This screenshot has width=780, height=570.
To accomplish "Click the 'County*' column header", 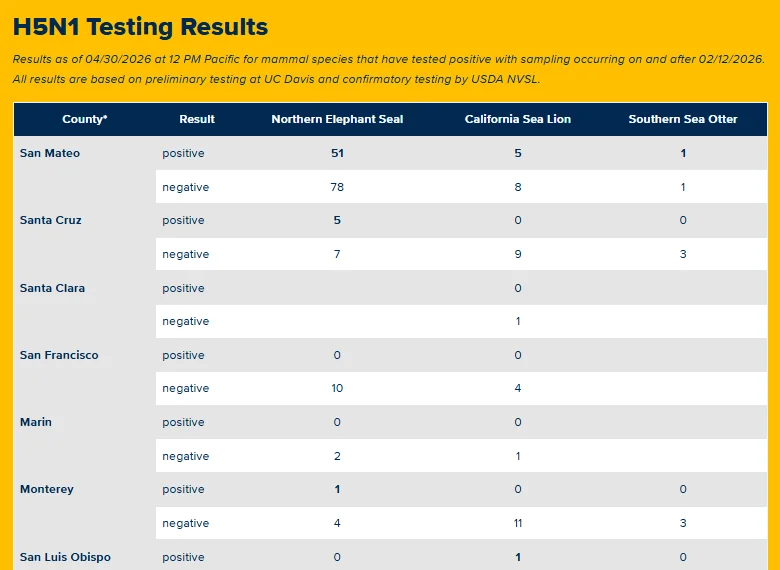I will coord(85,119).
